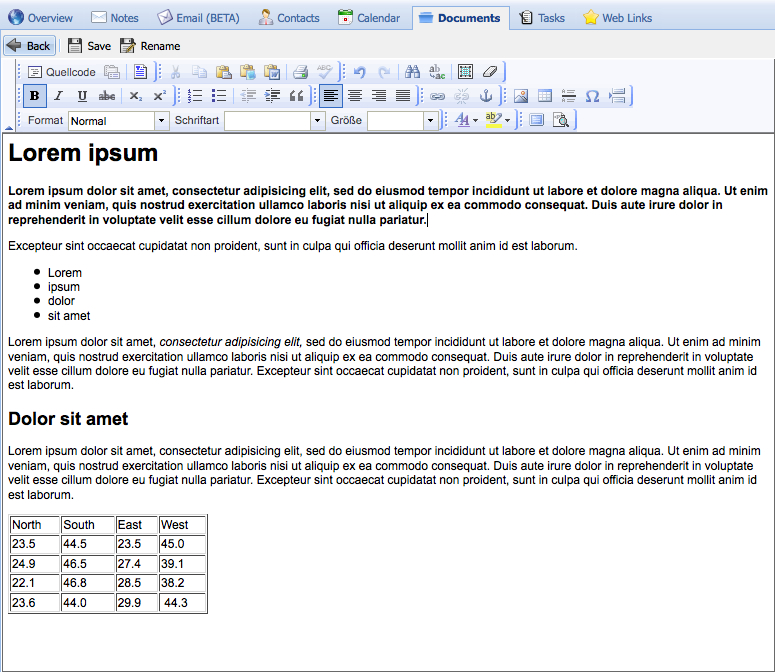Viewport: 775px width, 672px height.
Task: Click justify block alignment icon
Action: [403, 96]
